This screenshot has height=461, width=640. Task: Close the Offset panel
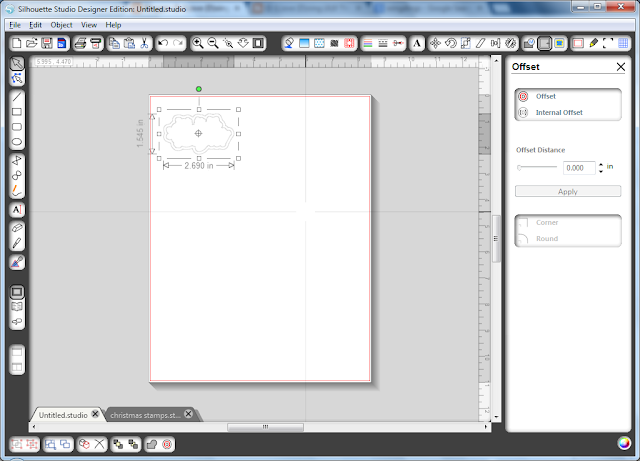620,67
